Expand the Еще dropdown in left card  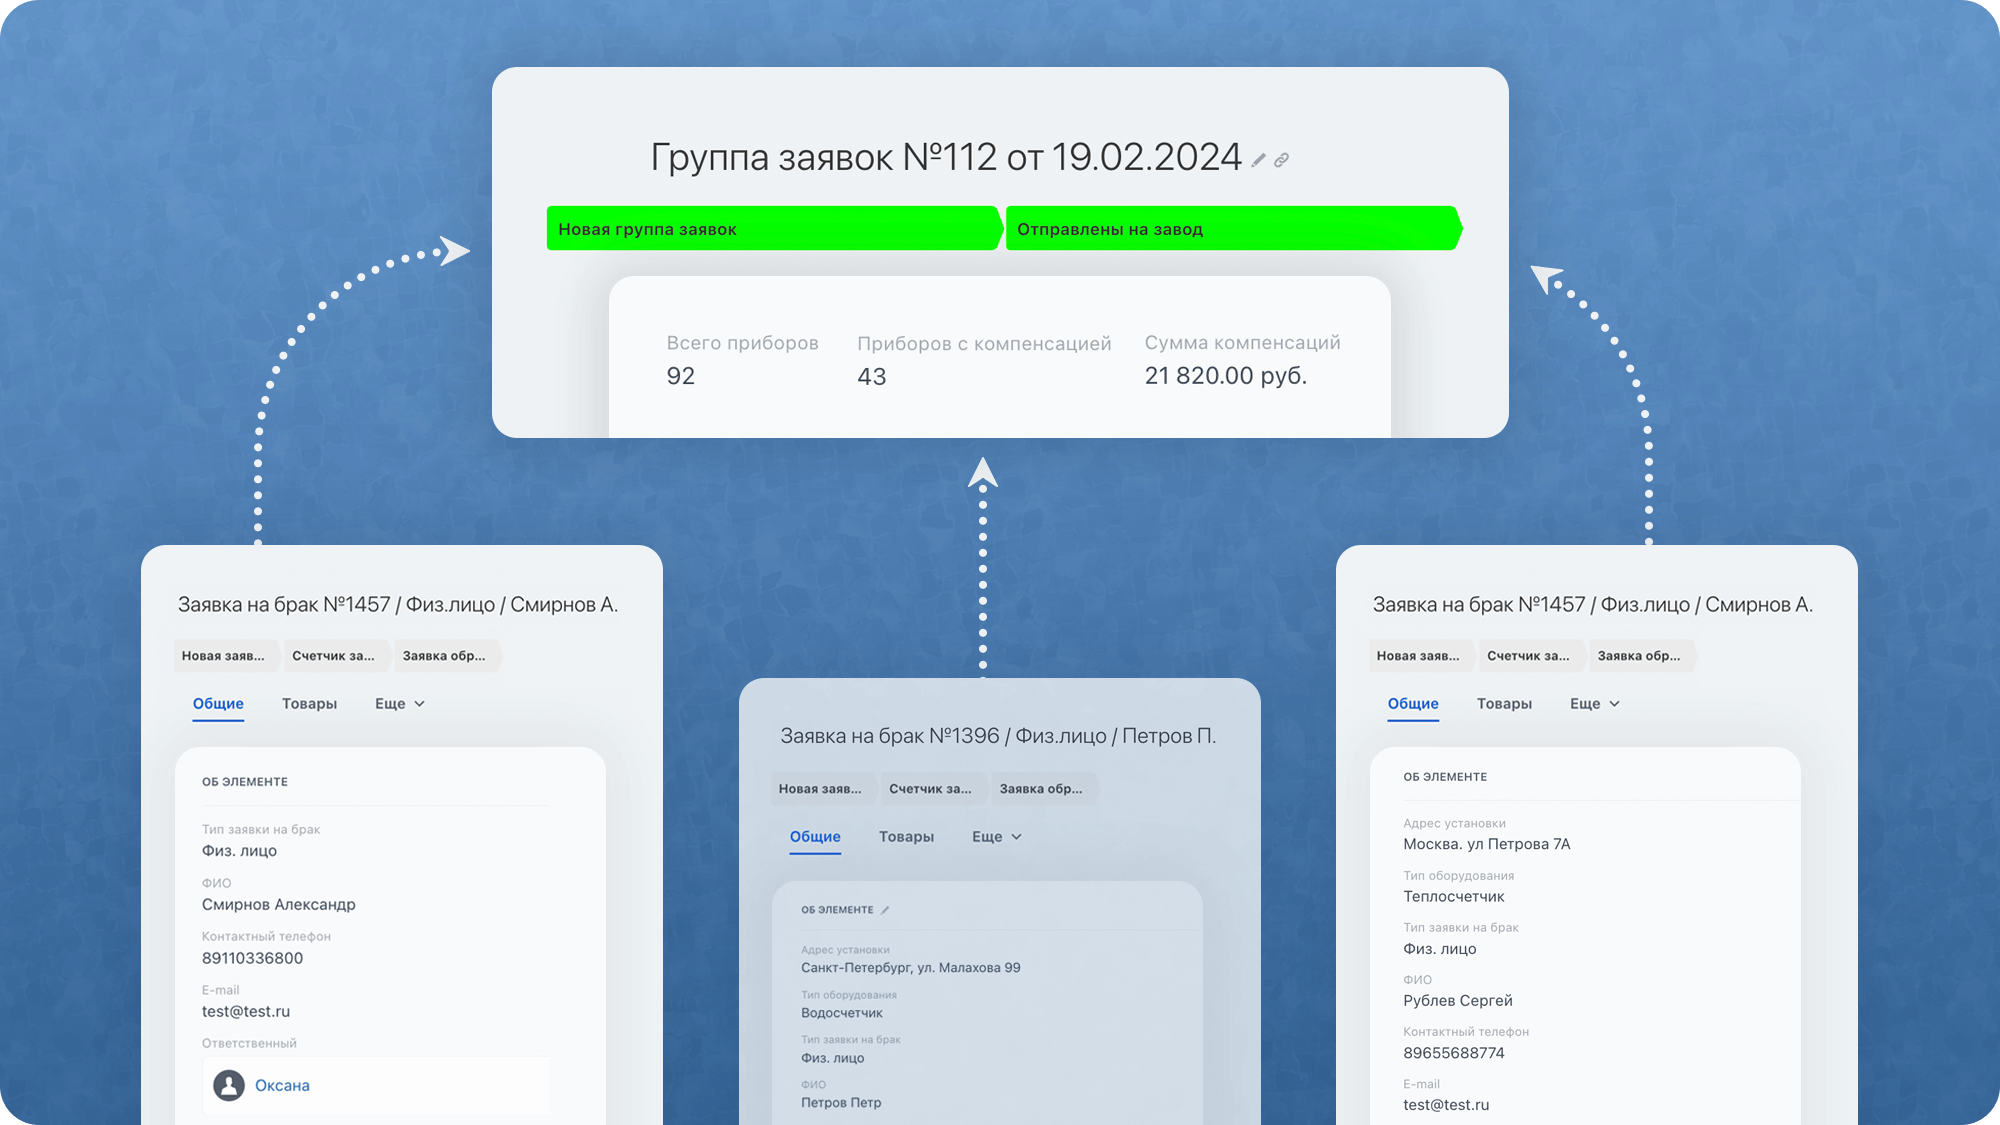pos(400,704)
